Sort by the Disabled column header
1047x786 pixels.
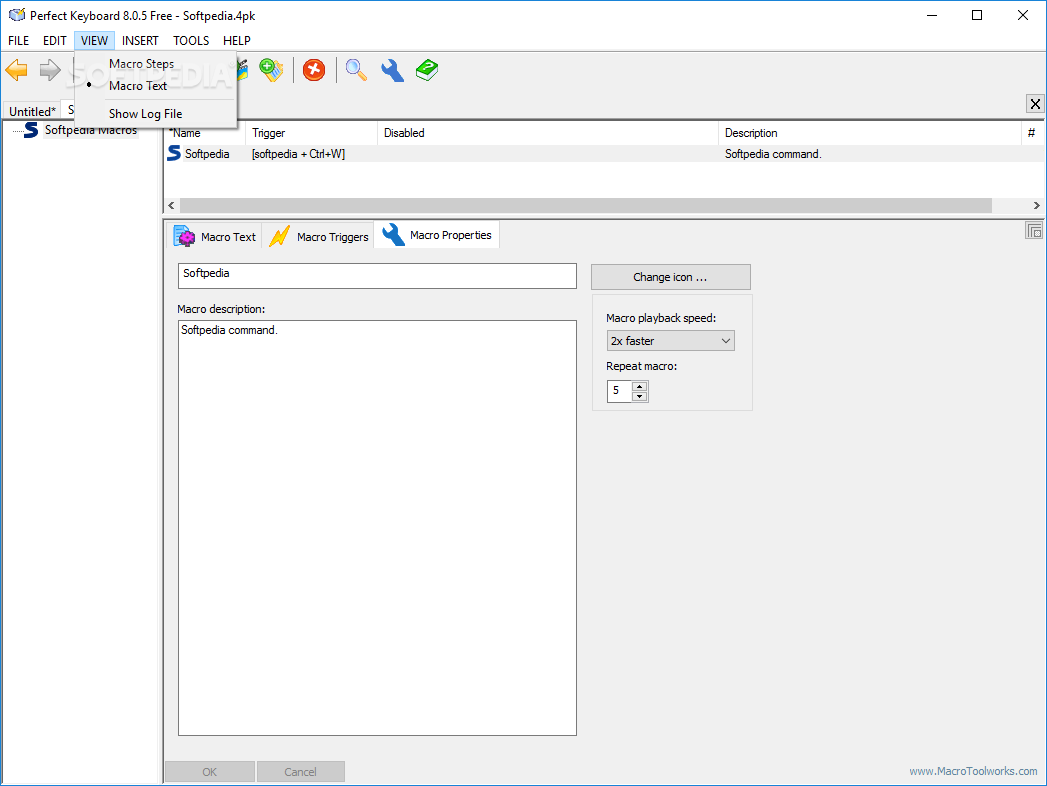548,133
